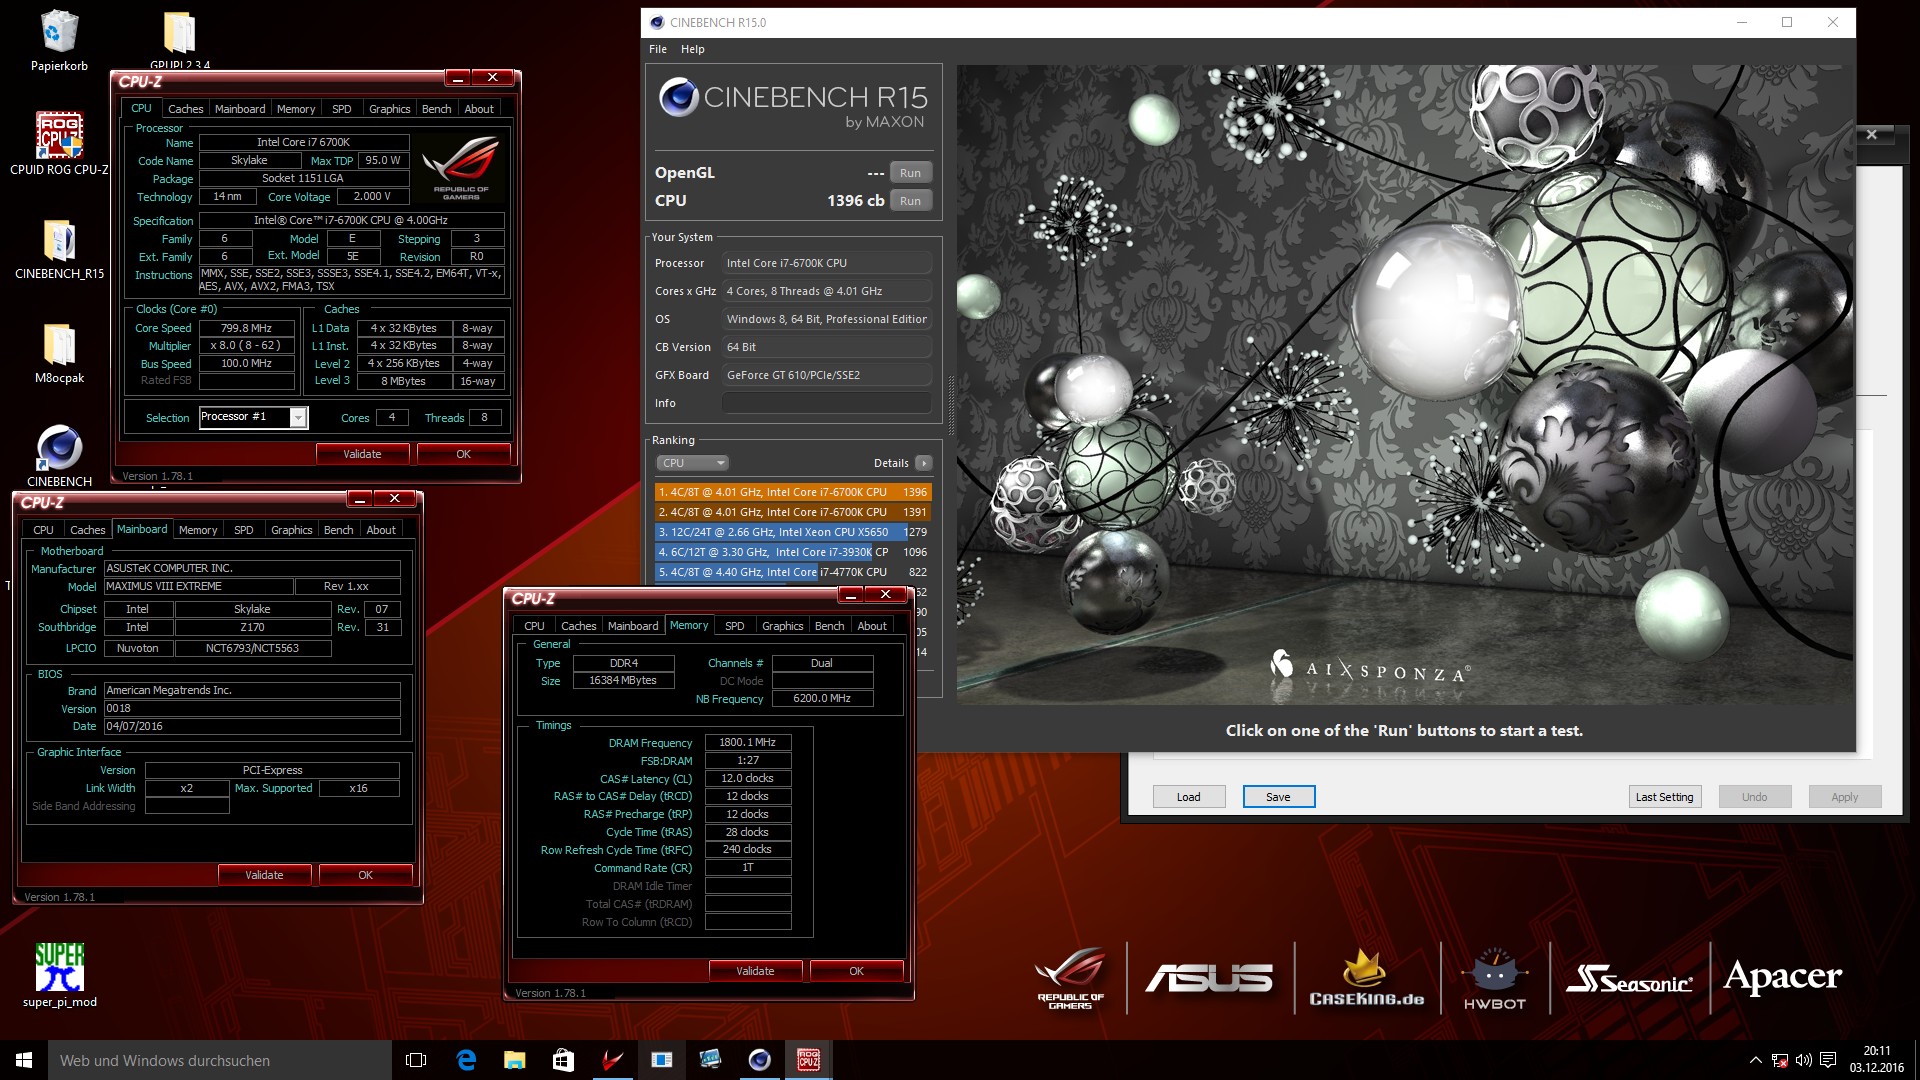1920x1080 pixels.
Task: Click the GeForce GT 610 GFX Board field
Action: (826, 375)
